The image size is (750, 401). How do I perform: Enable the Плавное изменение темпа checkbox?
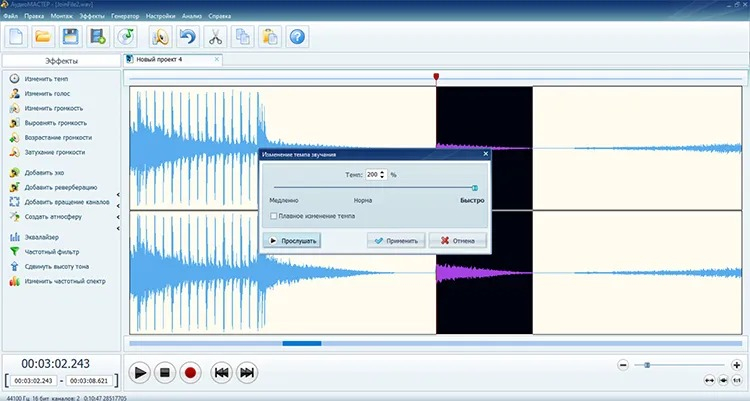274,216
